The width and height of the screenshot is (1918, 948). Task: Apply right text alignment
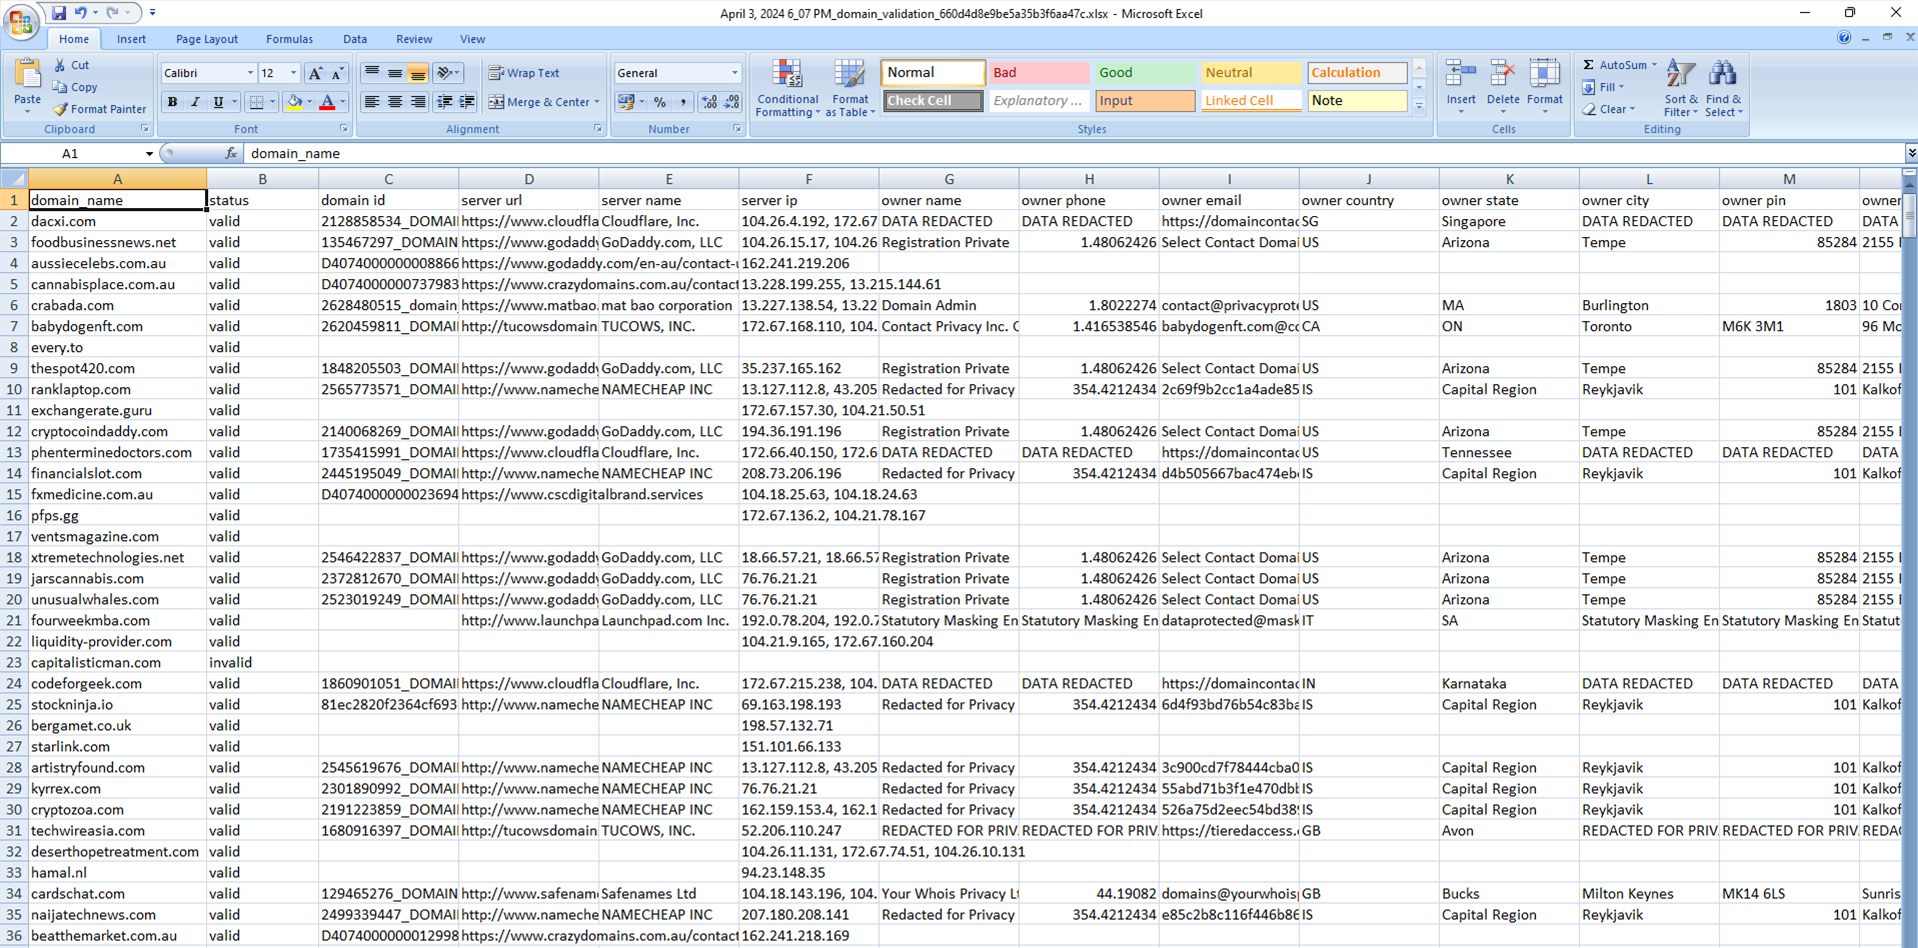(x=418, y=102)
